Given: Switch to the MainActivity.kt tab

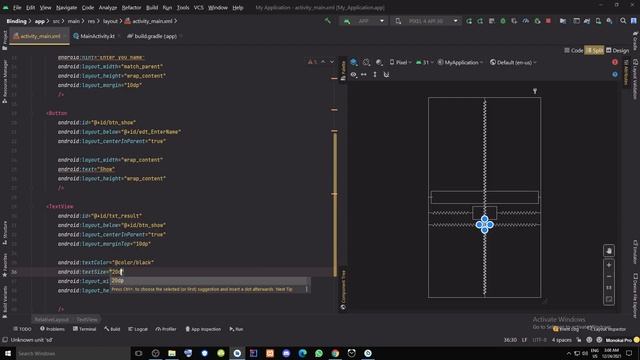Looking at the screenshot, I should 96,36.
